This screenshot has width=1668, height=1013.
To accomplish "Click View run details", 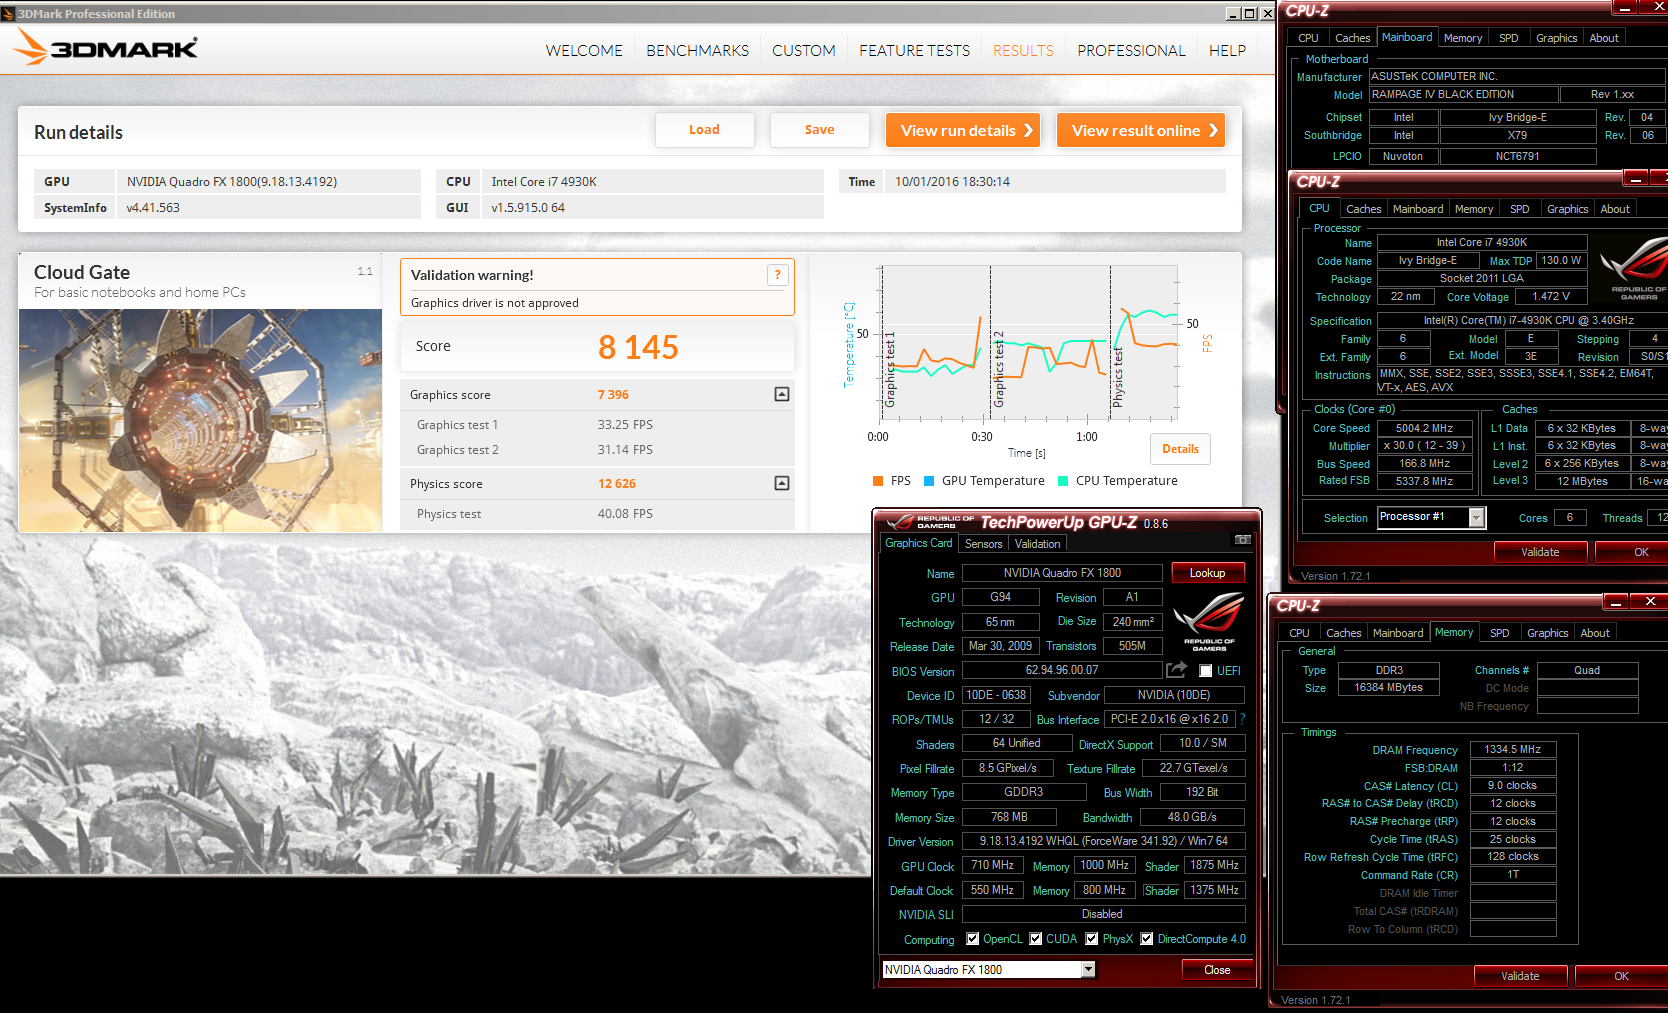I will pos(962,130).
